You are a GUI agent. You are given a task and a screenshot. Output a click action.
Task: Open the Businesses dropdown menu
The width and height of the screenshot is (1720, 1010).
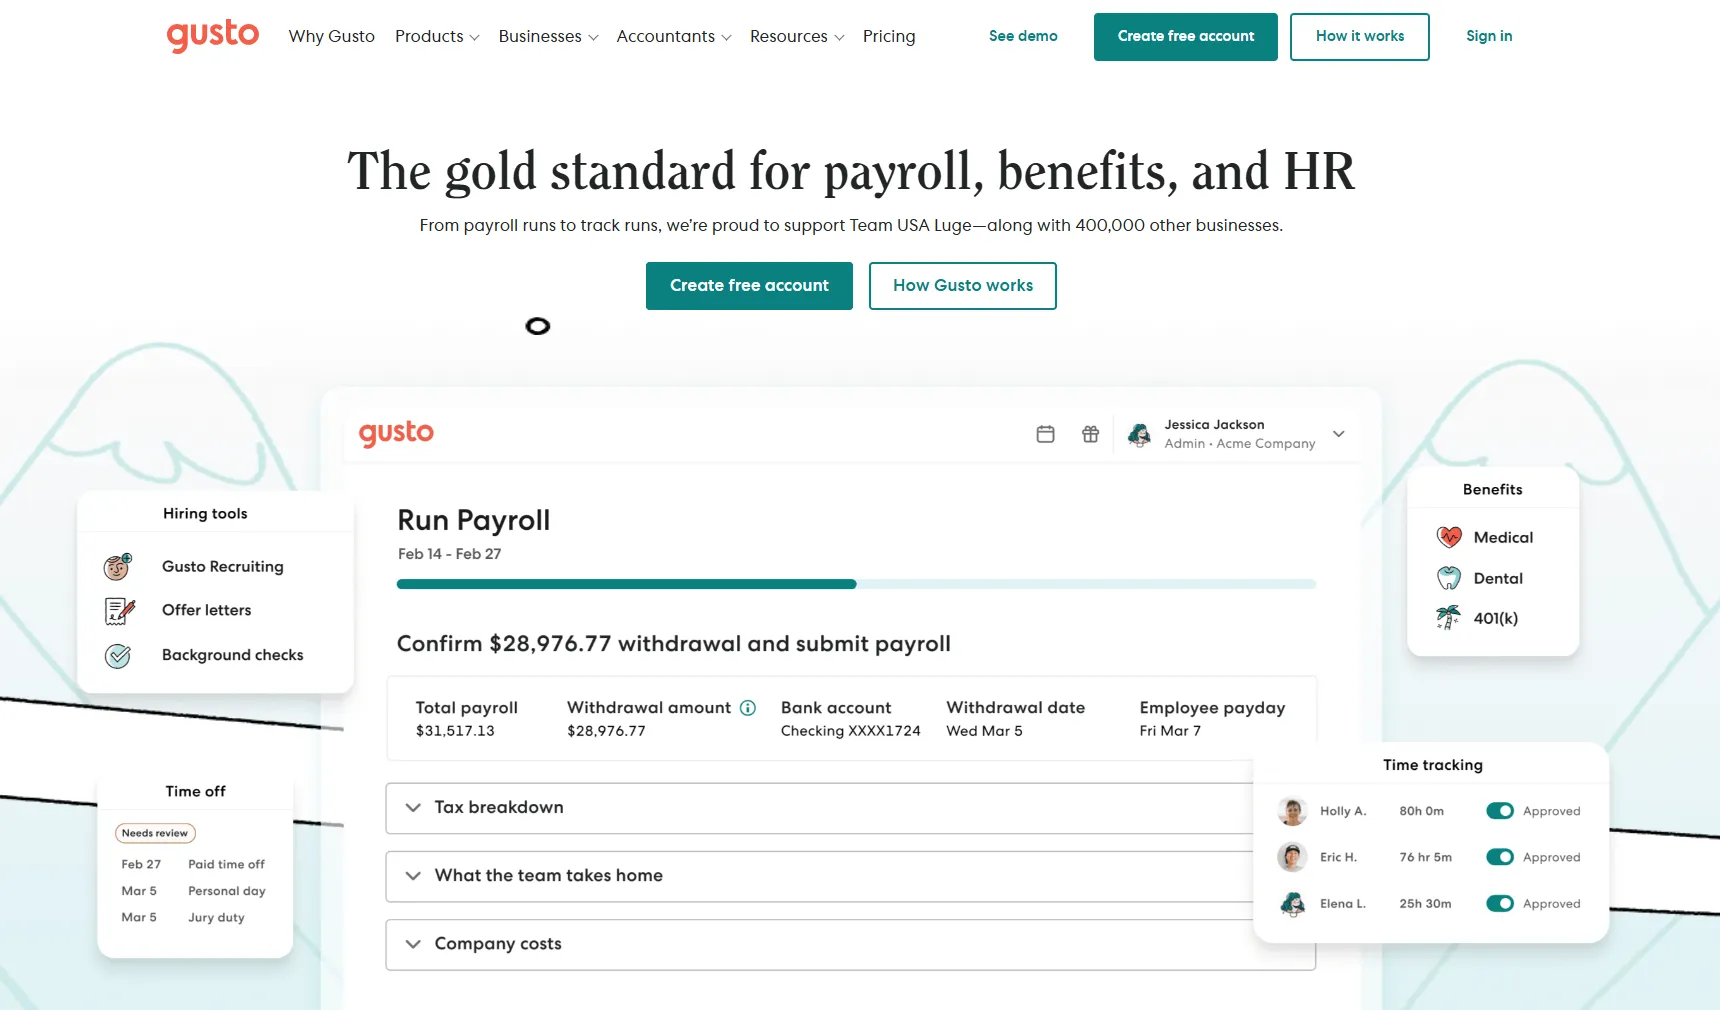pyautogui.click(x=548, y=37)
